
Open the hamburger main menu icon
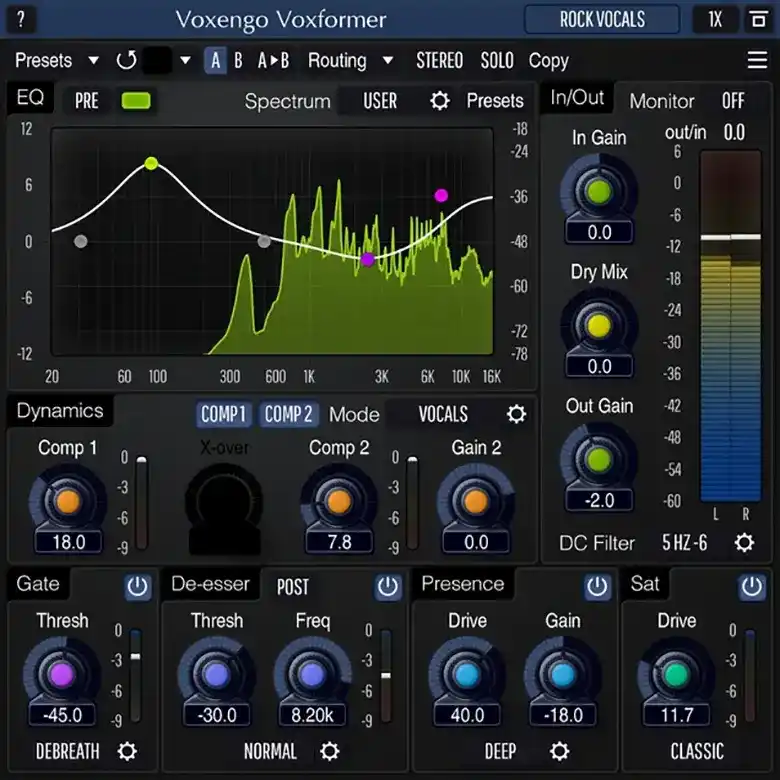click(x=757, y=60)
